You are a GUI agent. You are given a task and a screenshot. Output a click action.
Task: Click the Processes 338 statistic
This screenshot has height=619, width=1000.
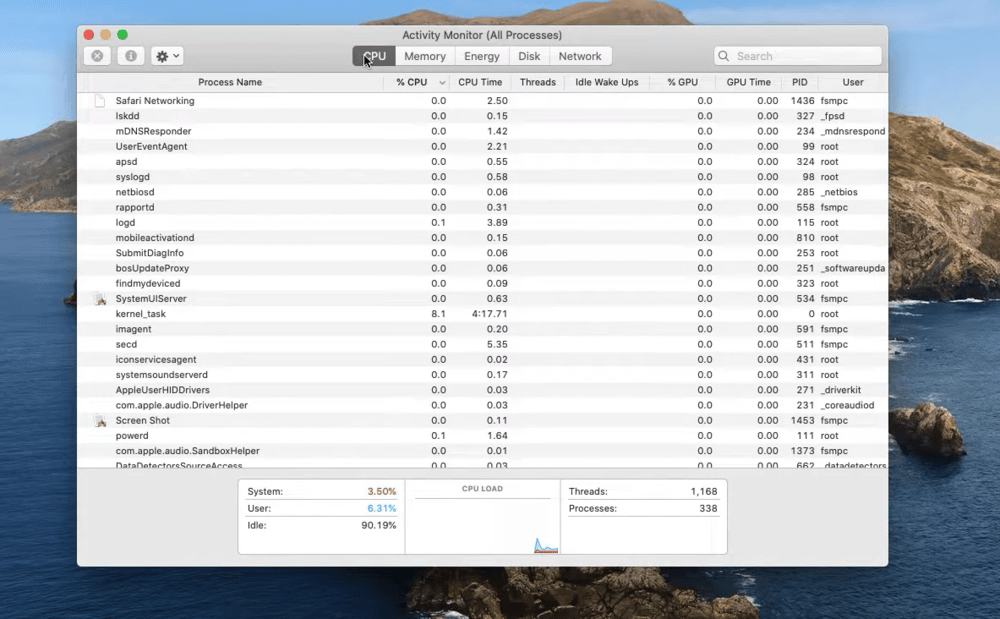pos(643,508)
